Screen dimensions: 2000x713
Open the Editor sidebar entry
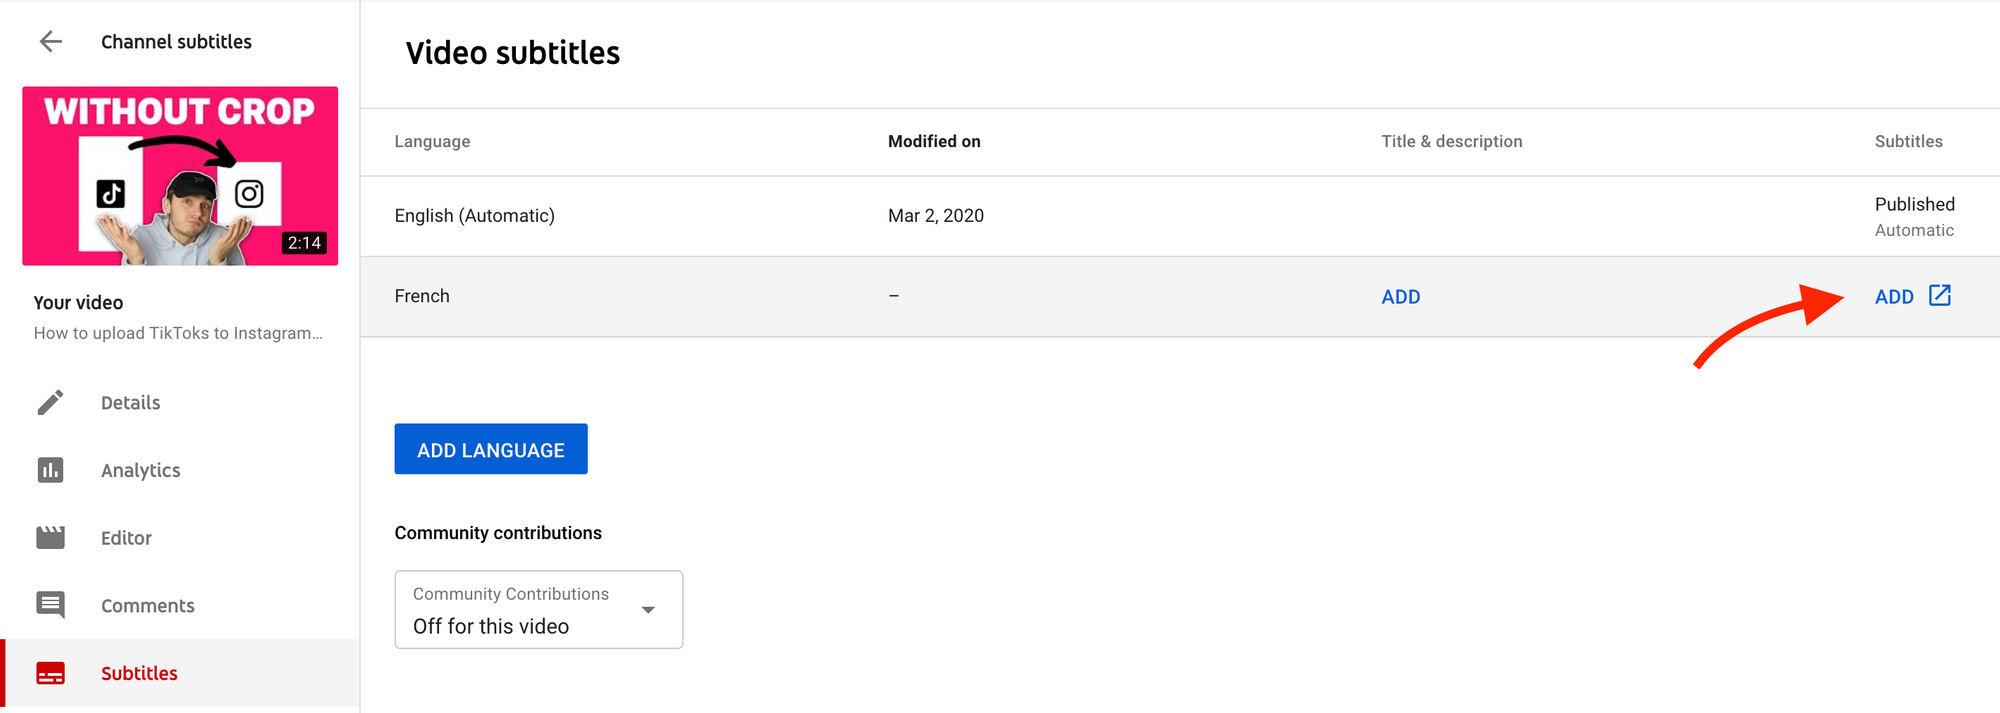pyautogui.click(x=126, y=538)
